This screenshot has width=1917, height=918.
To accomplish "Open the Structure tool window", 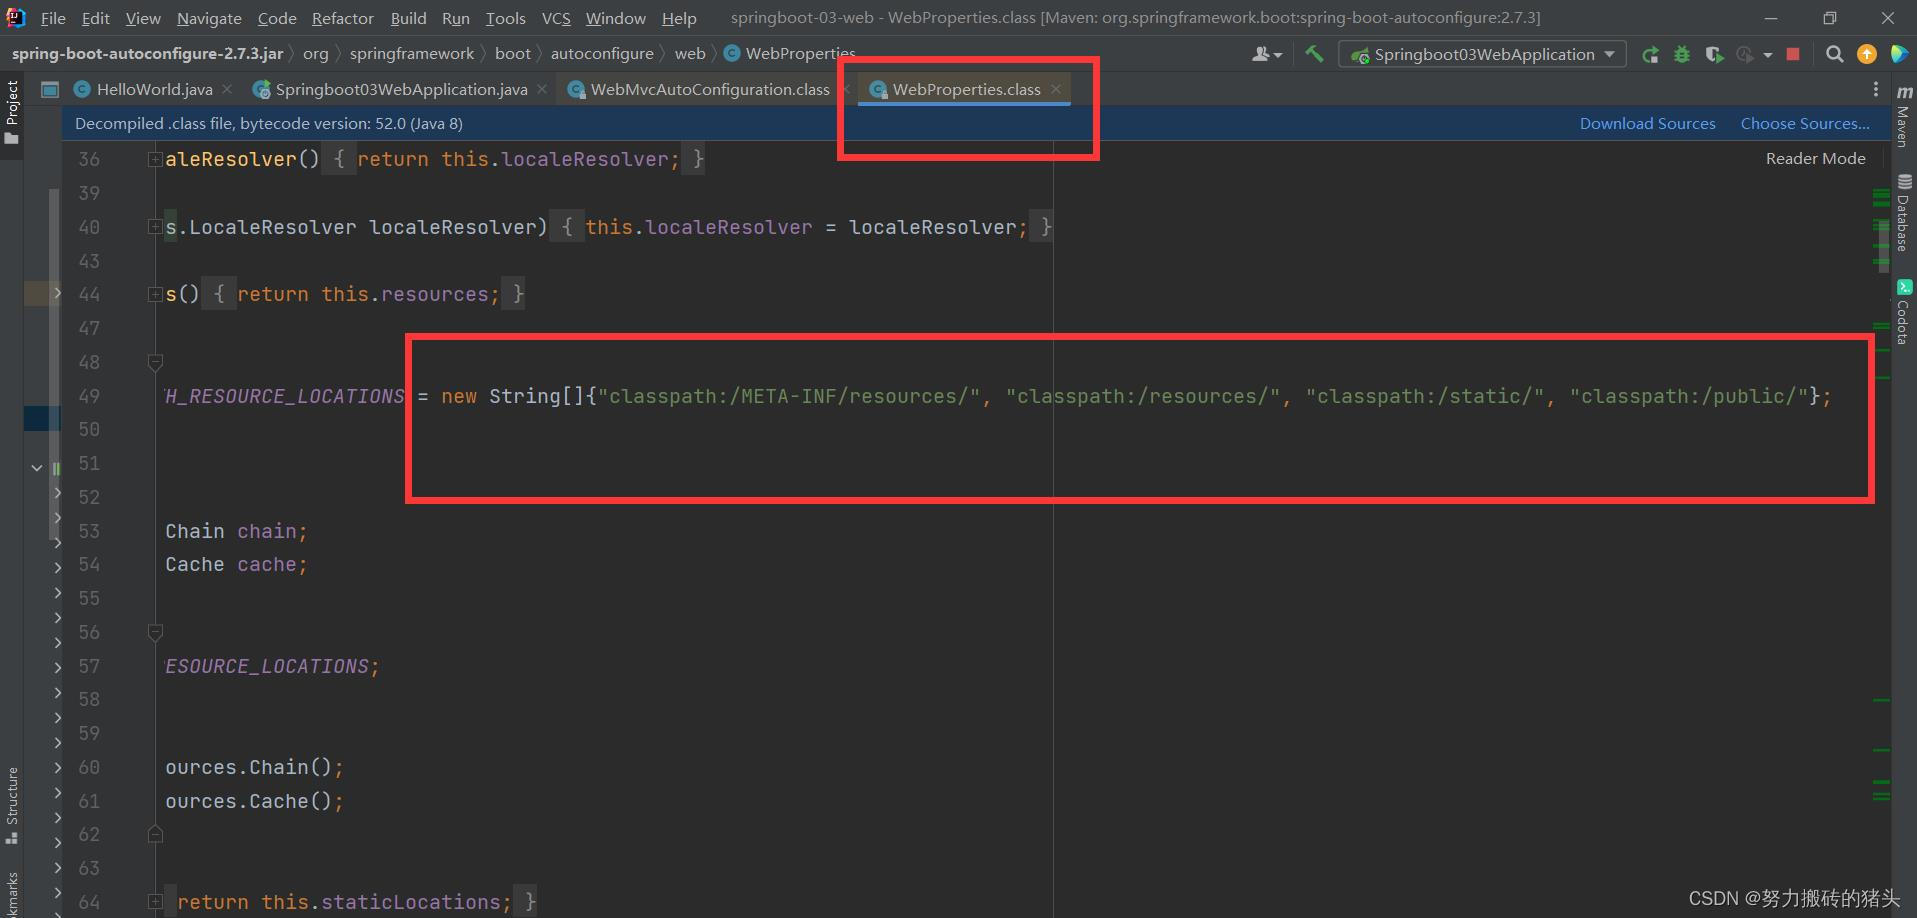I will (x=12, y=806).
